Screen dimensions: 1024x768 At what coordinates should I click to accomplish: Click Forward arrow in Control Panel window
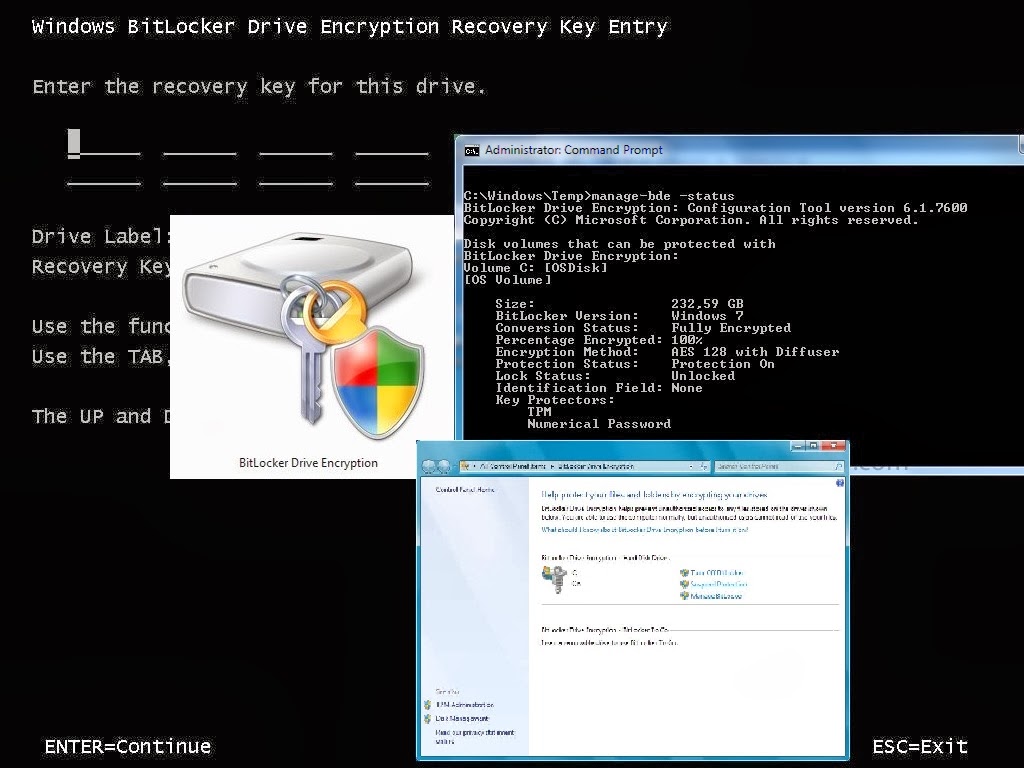click(x=444, y=466)
